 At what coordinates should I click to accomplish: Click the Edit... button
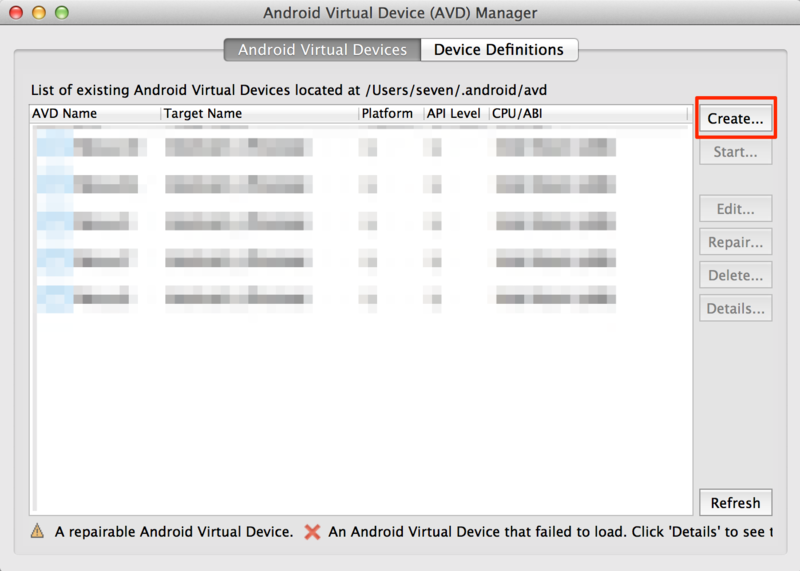coord(735,209)
